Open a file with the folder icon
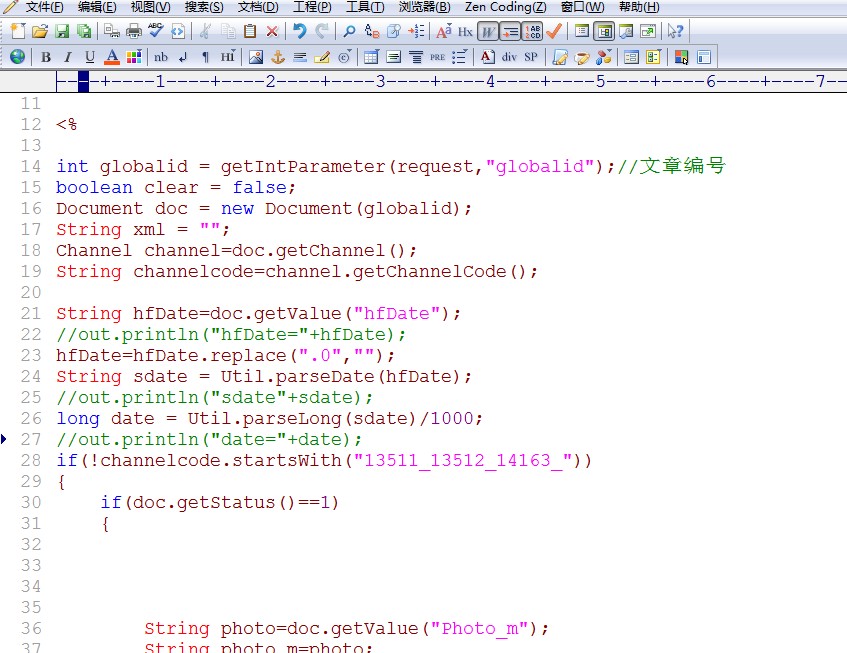The image size is (847, 653). [x=40, y=31]
